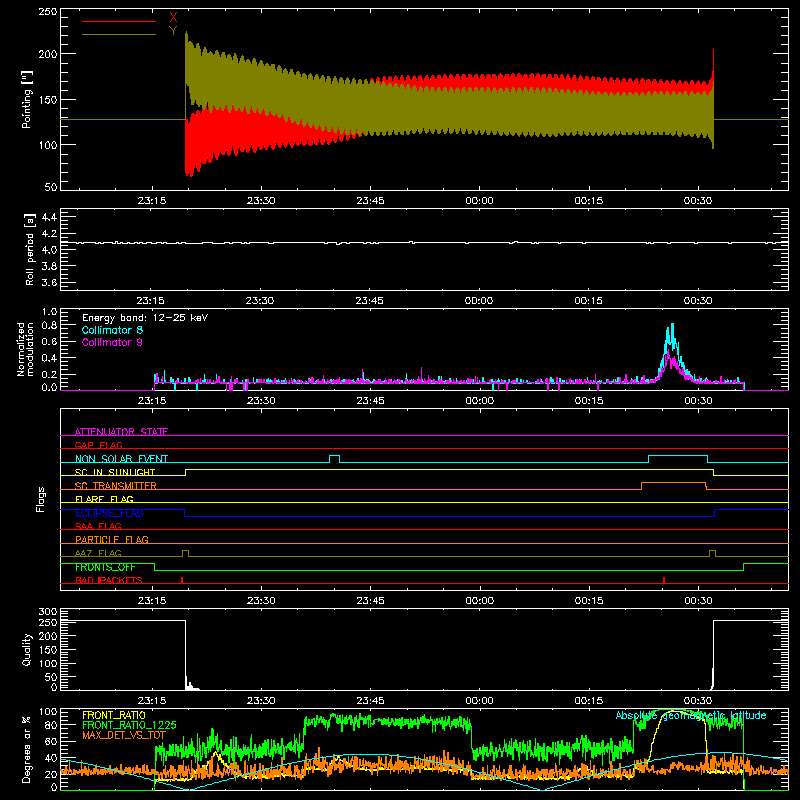The width and height of the screenshot is (800, 800).
Task: Click the red X legend label
Action: click(x=173, y=17)
